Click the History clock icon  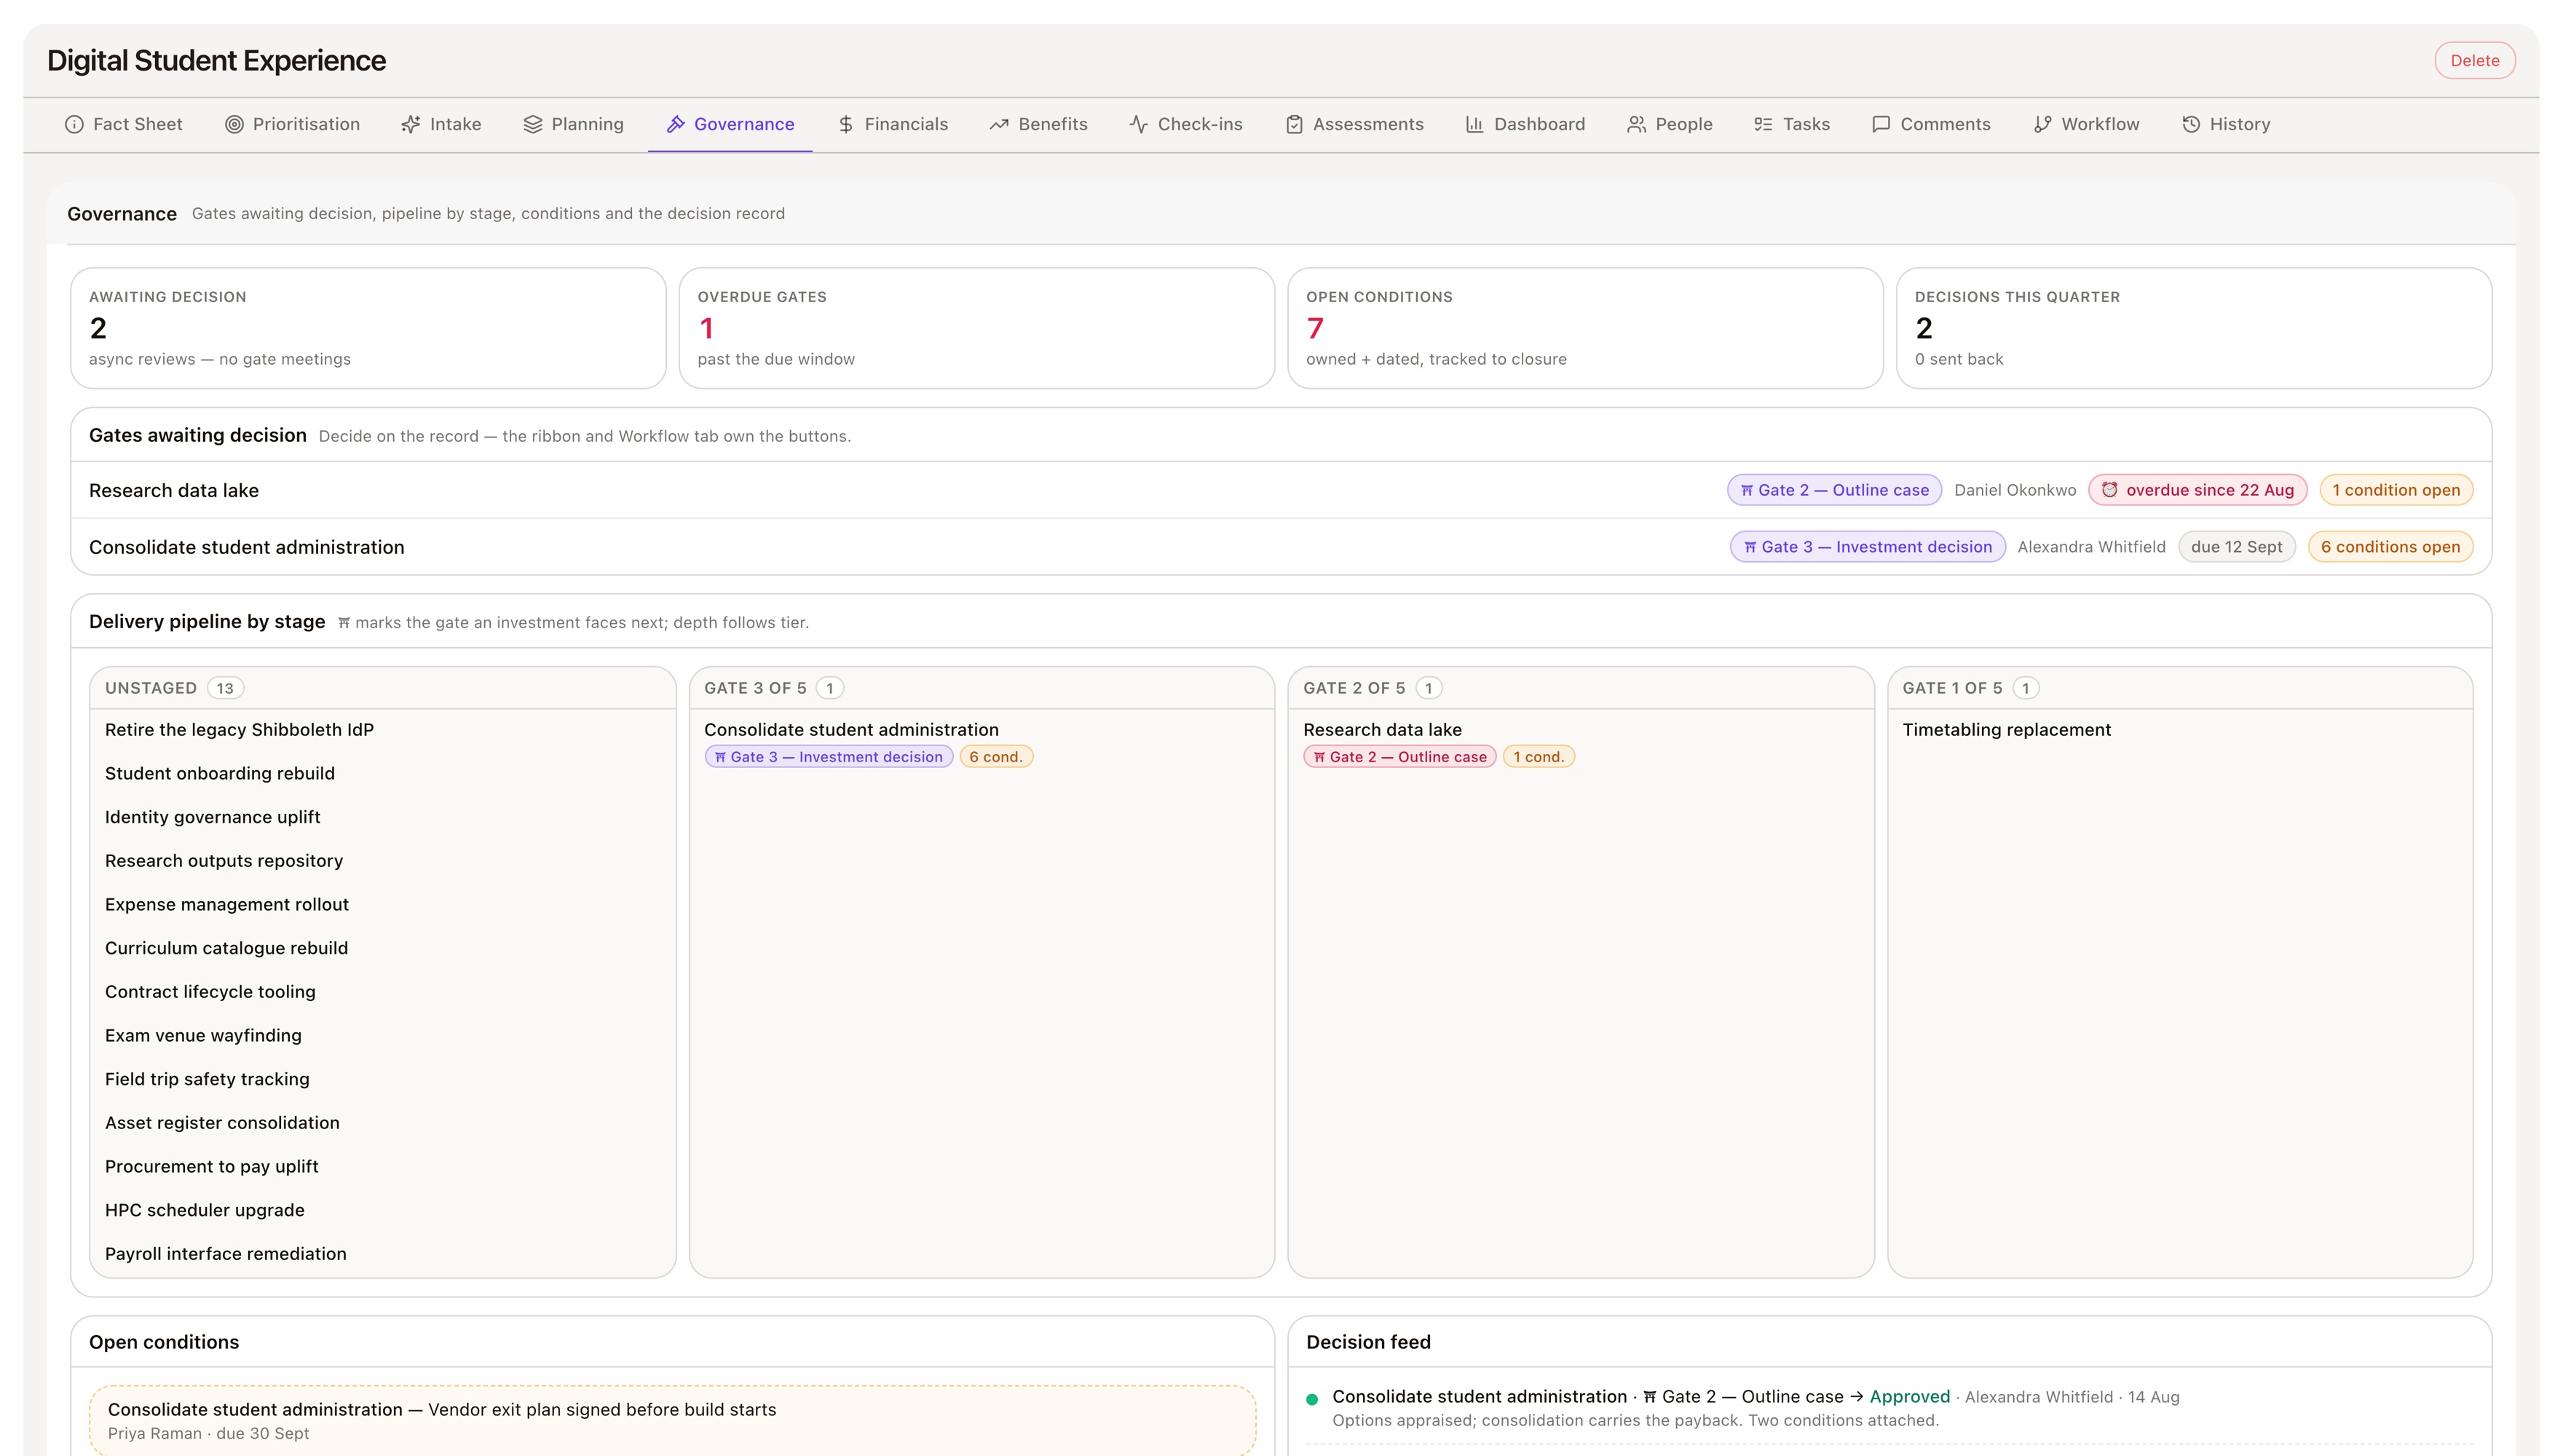pyautogui.click(x=2191, y=124)
